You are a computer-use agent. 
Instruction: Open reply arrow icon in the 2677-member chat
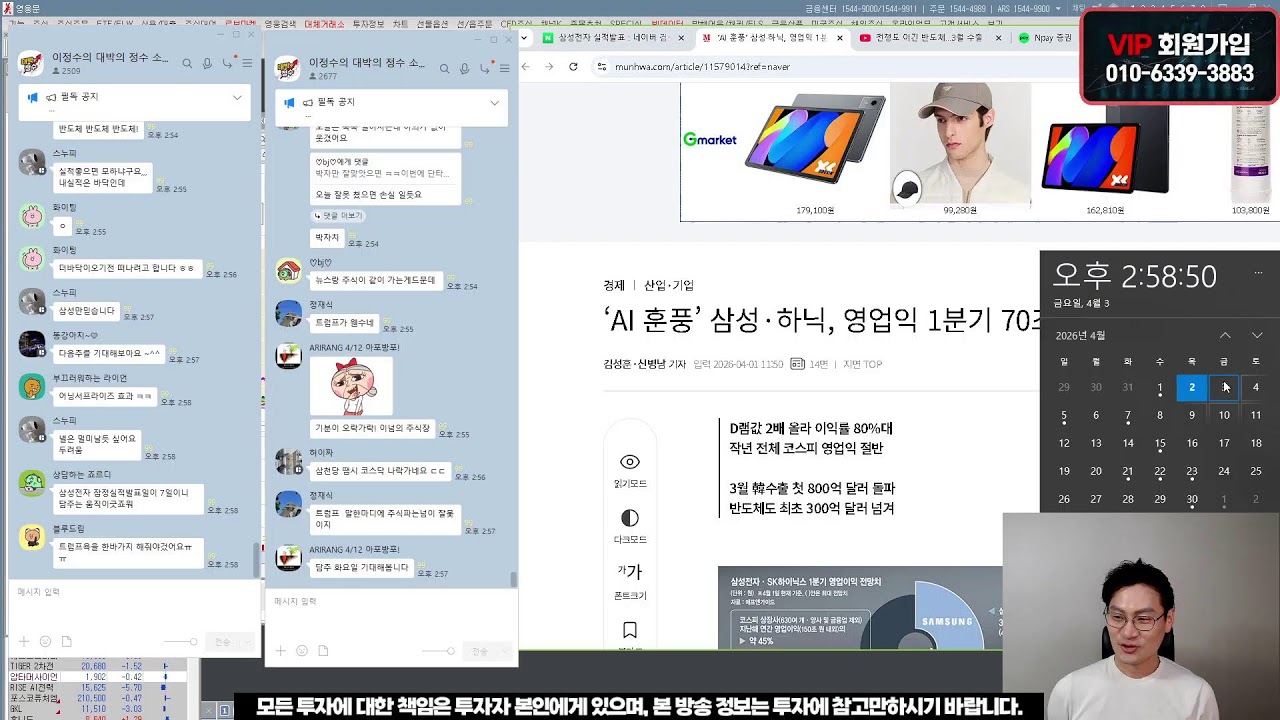(485, 68)
